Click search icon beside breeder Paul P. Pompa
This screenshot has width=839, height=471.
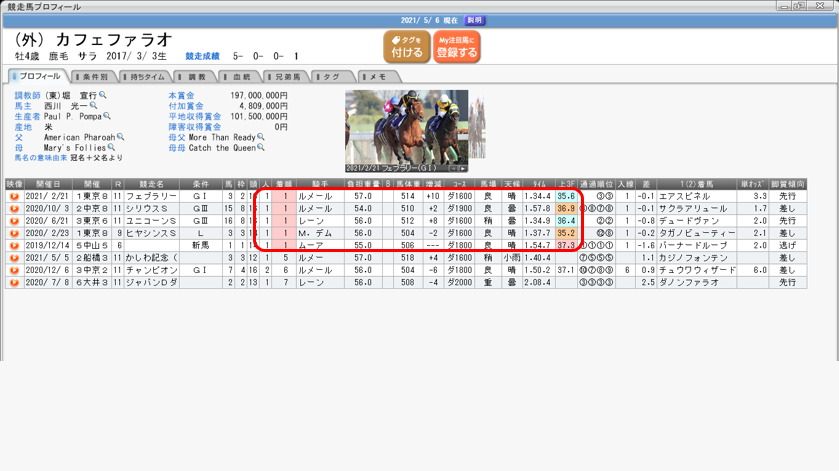(108, 117)
